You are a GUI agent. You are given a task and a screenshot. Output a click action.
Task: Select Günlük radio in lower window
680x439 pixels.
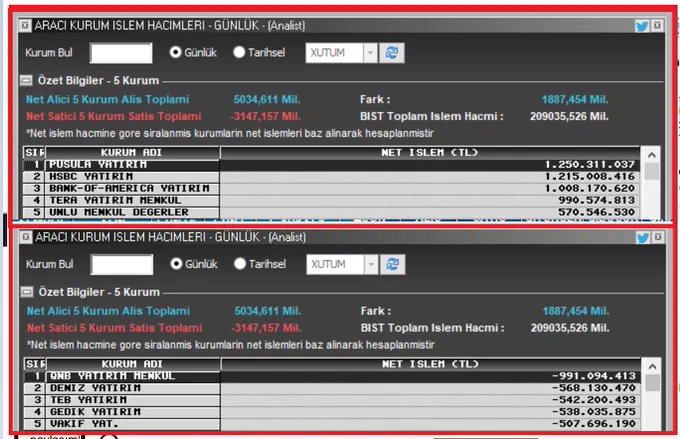(x=176, y=264)
